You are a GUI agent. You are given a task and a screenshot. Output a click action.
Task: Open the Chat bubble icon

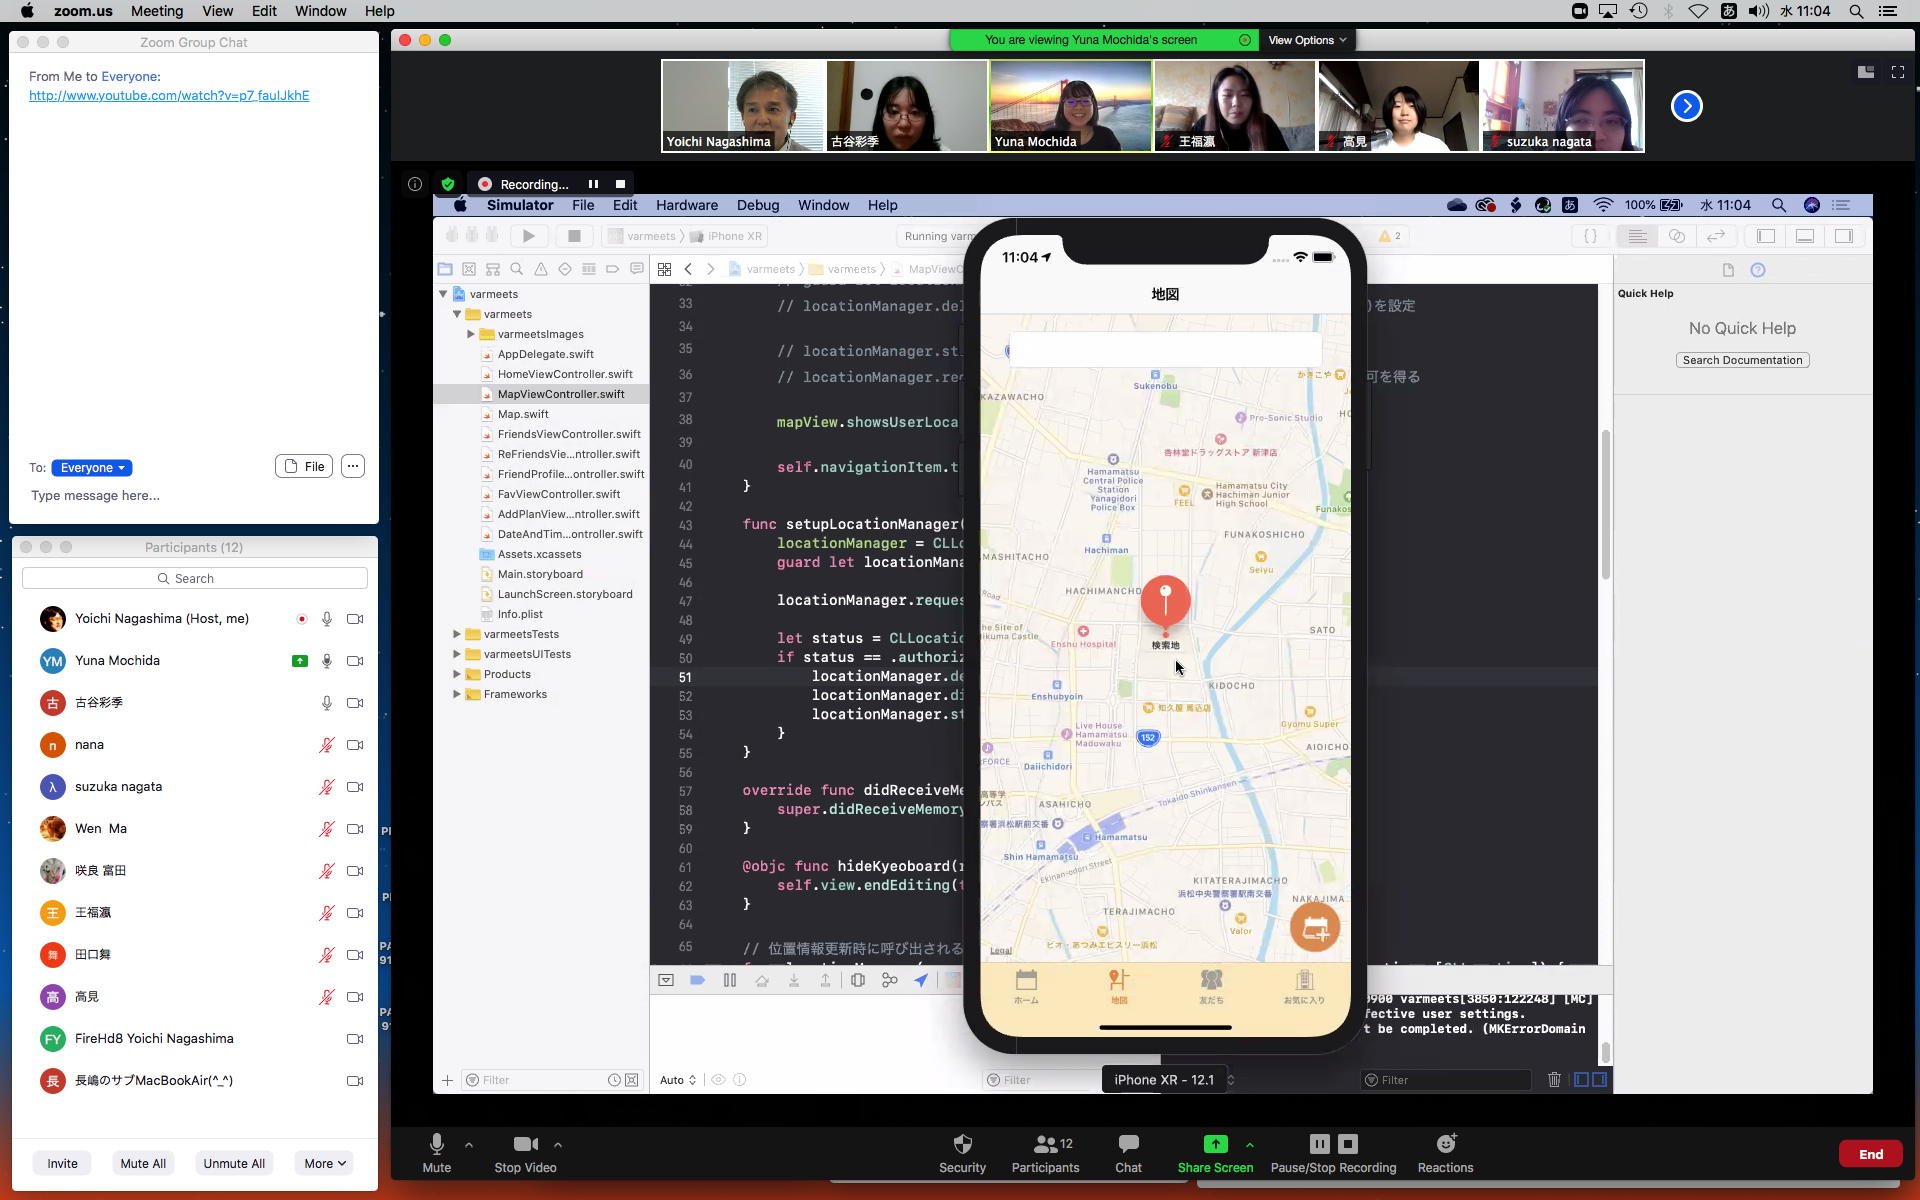pyautogui.click(x=1128, y=1144)
